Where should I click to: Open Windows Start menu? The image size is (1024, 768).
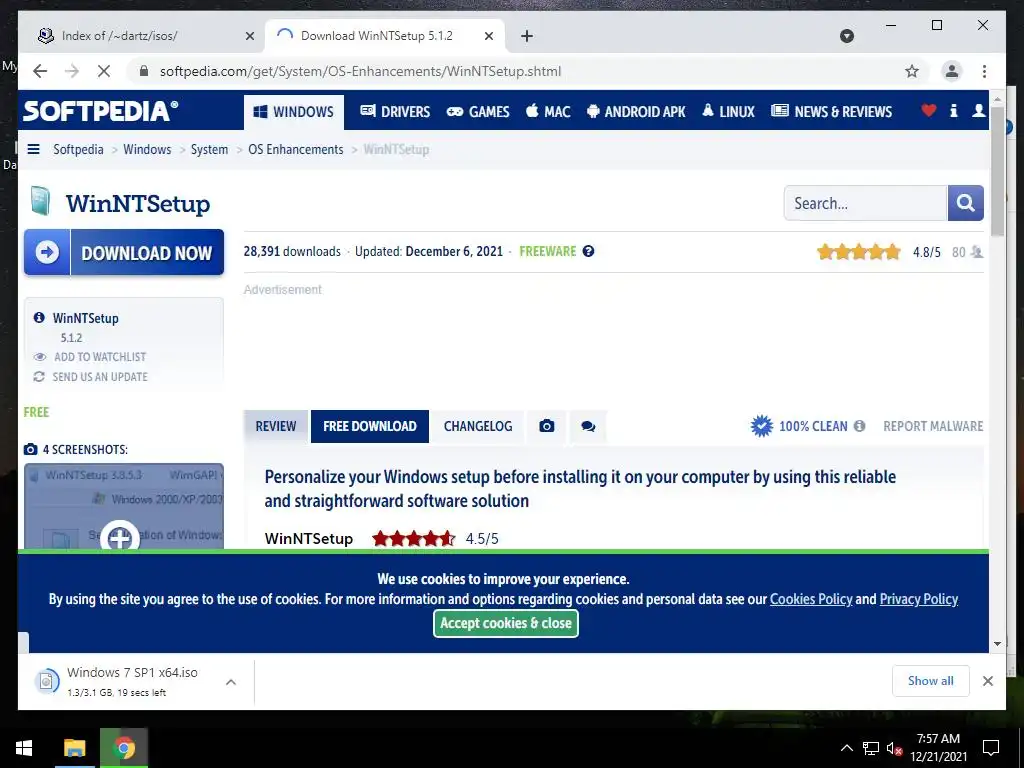click(x=24, y=748)
